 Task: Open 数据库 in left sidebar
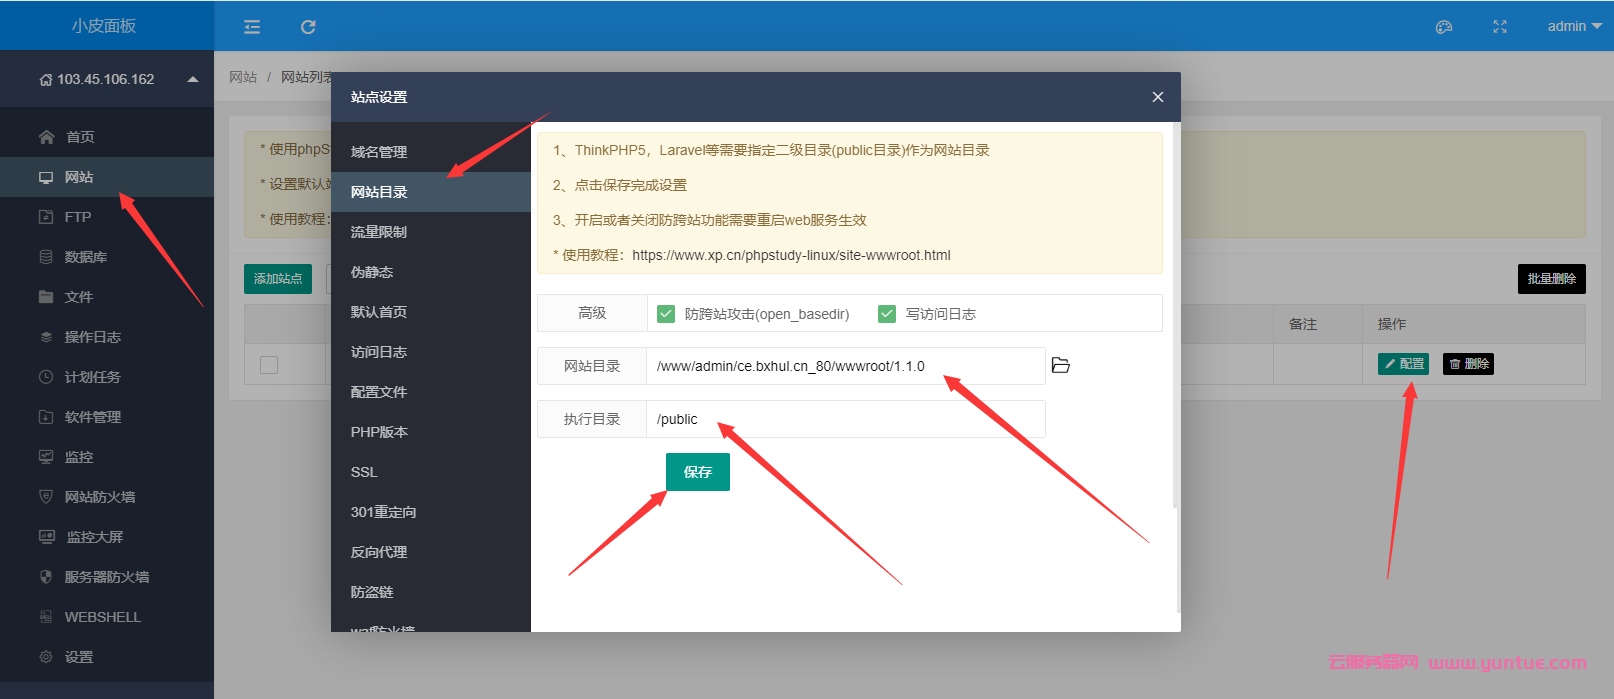click(85, 257)
